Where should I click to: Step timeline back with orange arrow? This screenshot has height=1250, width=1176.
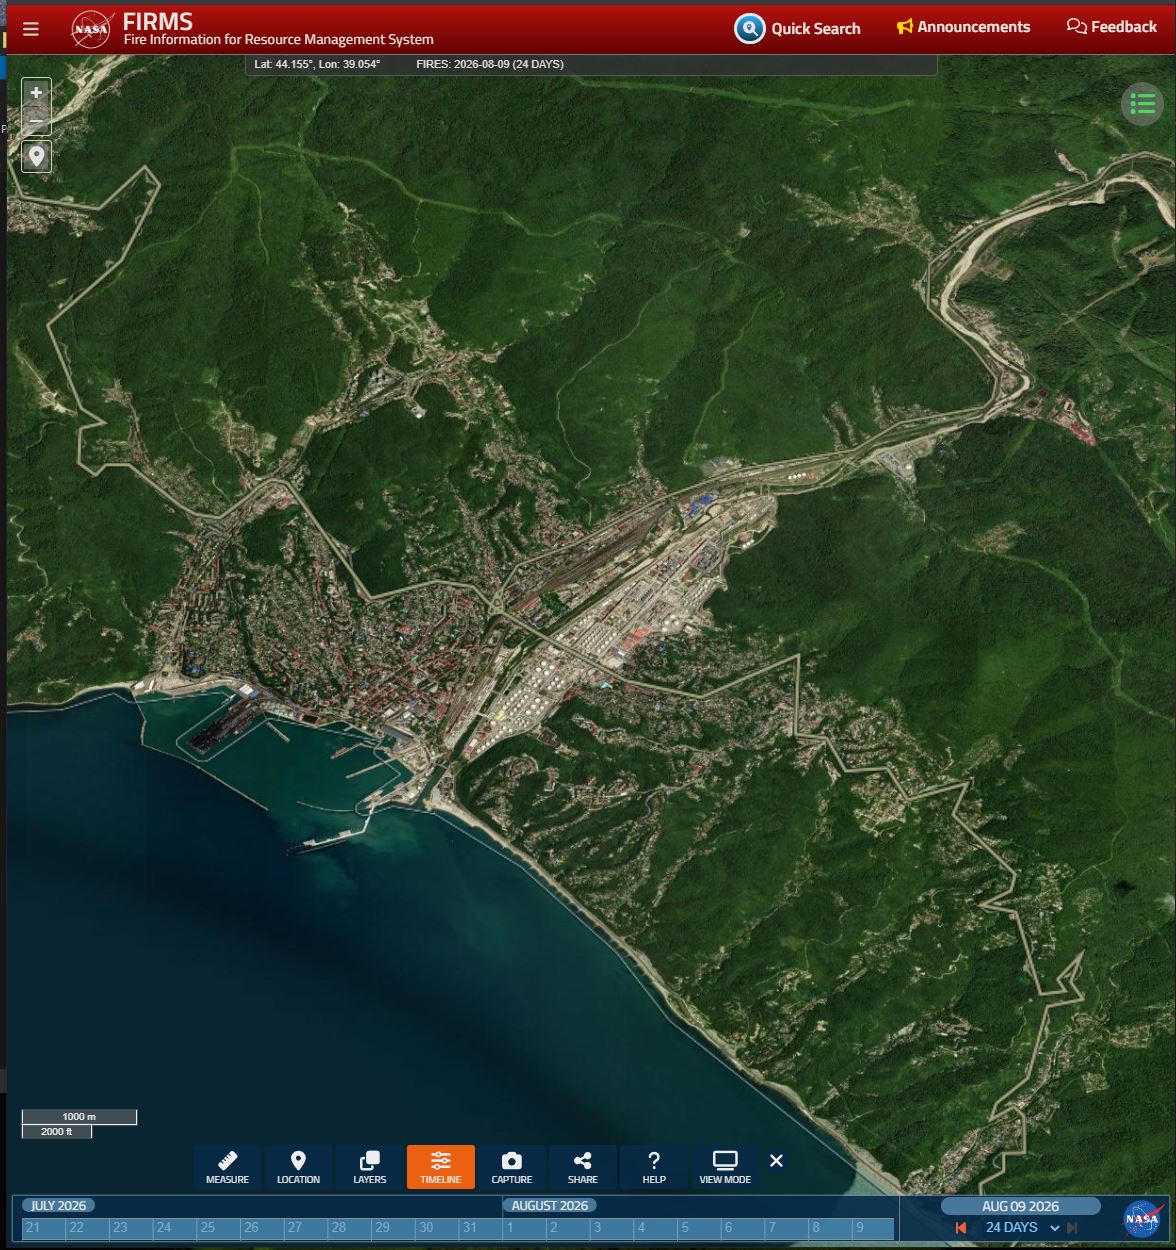tap(961, 1228)
